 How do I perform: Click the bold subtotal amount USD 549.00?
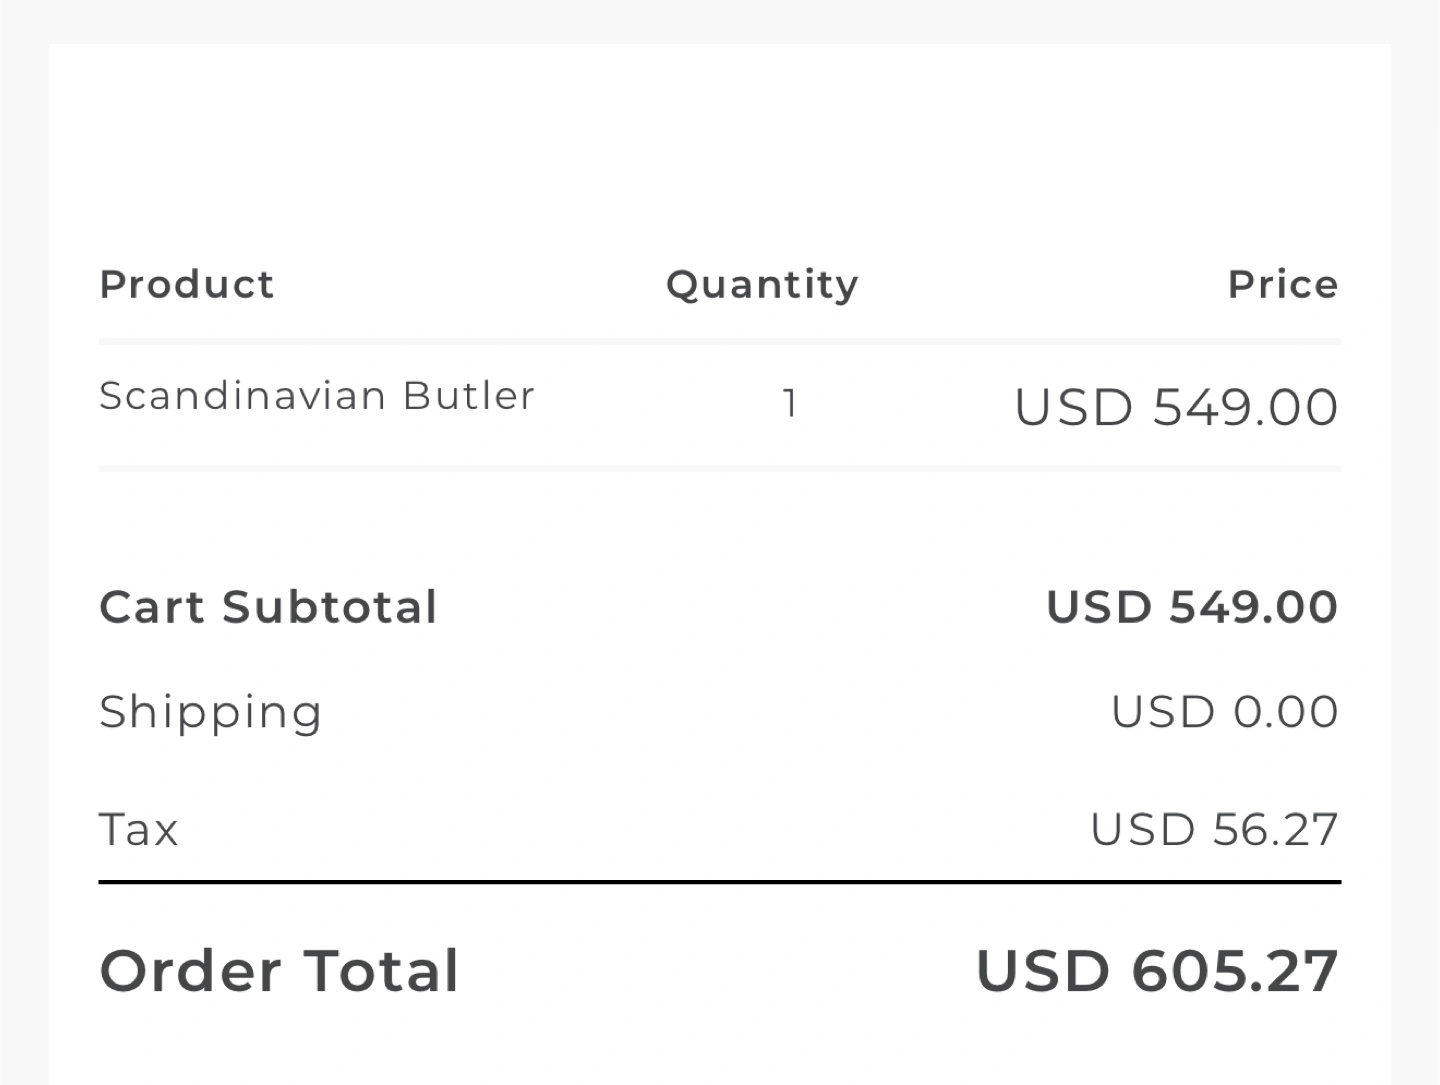pyautogui.click(x=1192, y=607)
